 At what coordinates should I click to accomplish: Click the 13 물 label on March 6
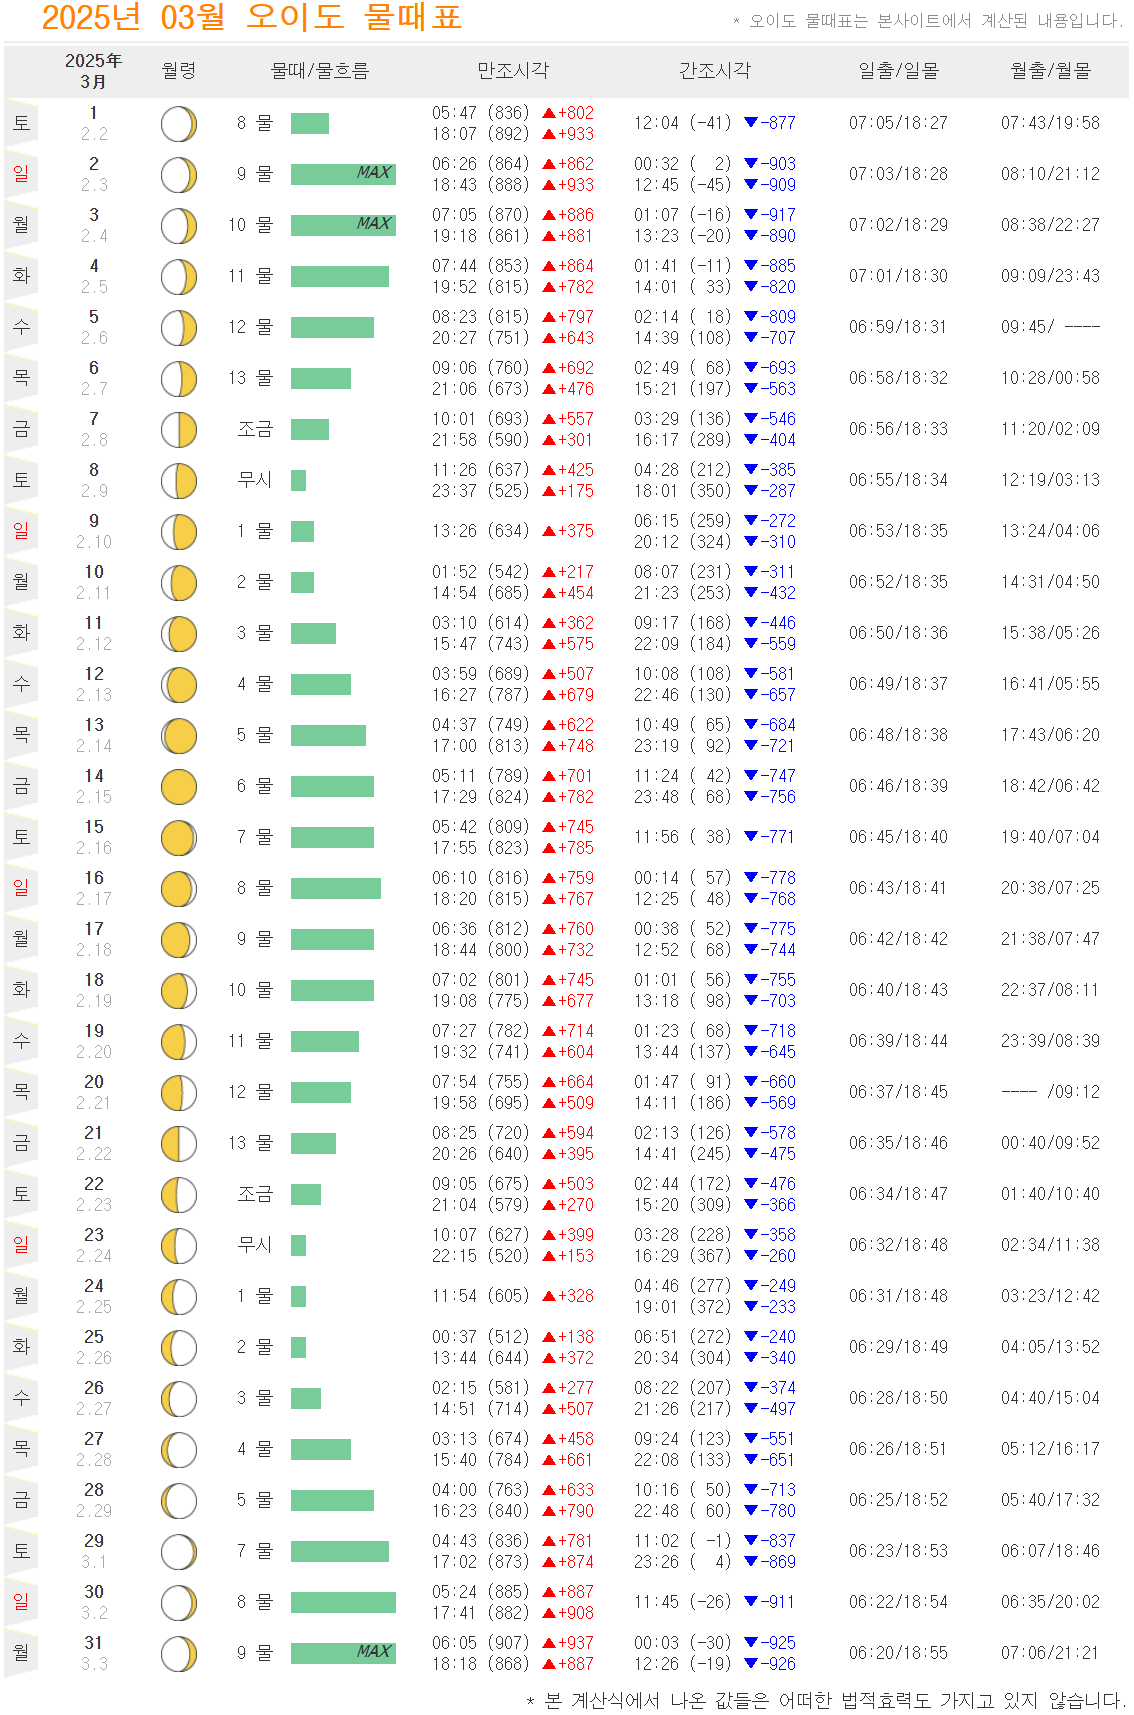click(250, 378)
